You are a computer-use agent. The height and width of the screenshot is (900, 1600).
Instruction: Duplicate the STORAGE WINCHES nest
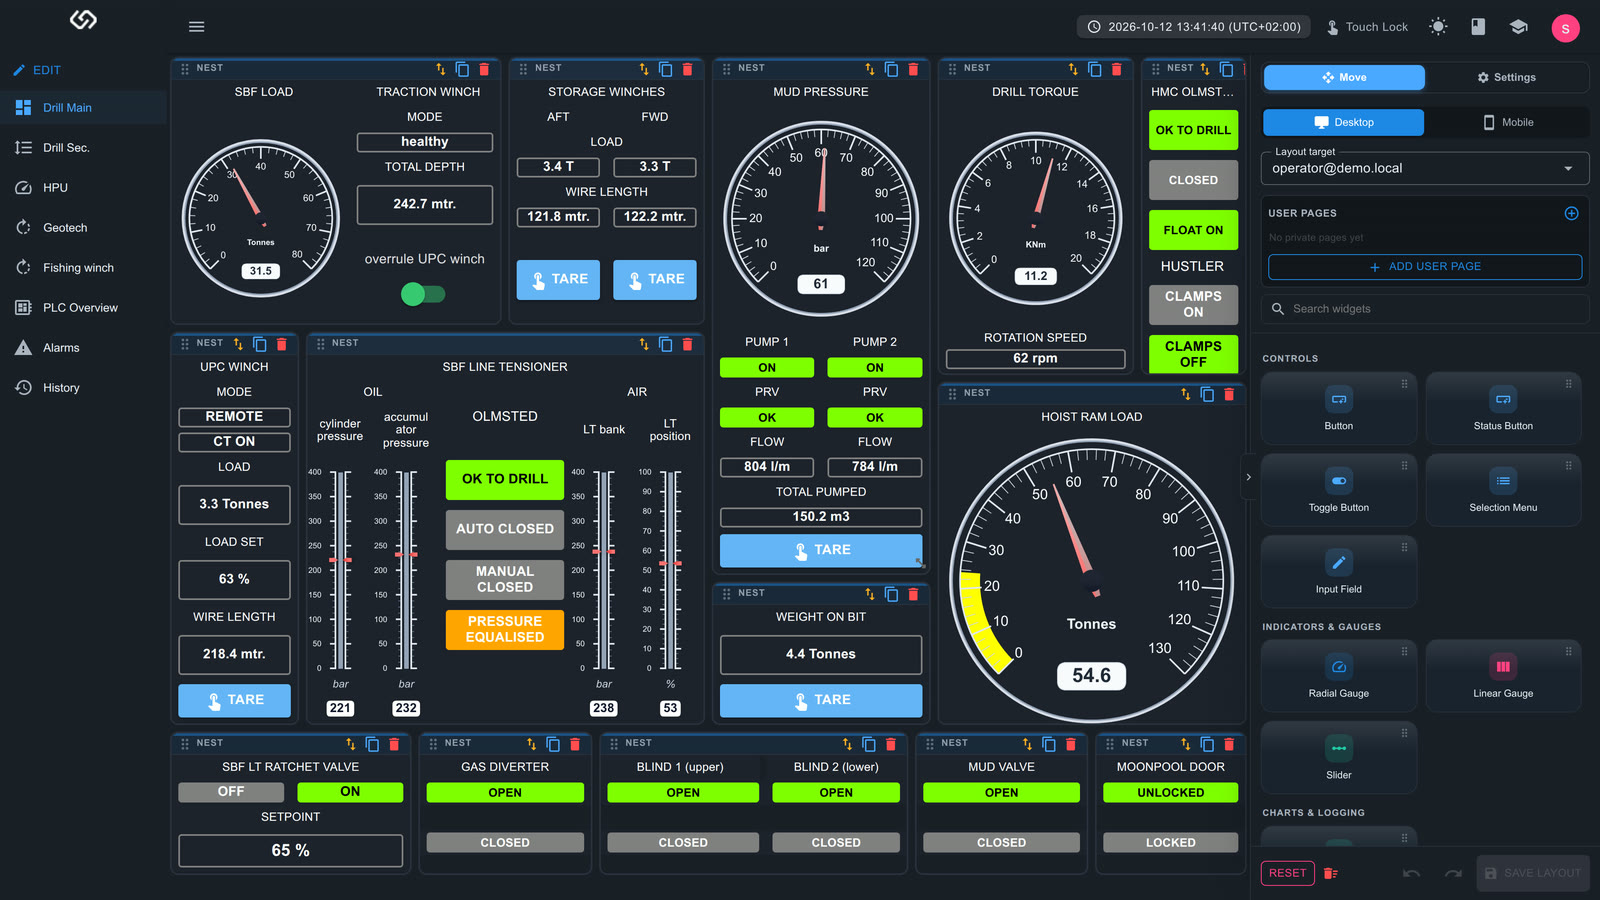coord(666,69)
